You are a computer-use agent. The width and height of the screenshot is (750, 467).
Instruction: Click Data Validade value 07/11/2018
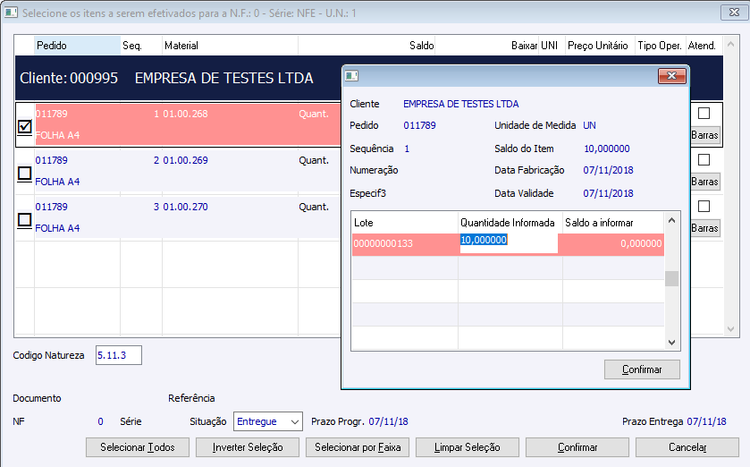pos(608,193)
